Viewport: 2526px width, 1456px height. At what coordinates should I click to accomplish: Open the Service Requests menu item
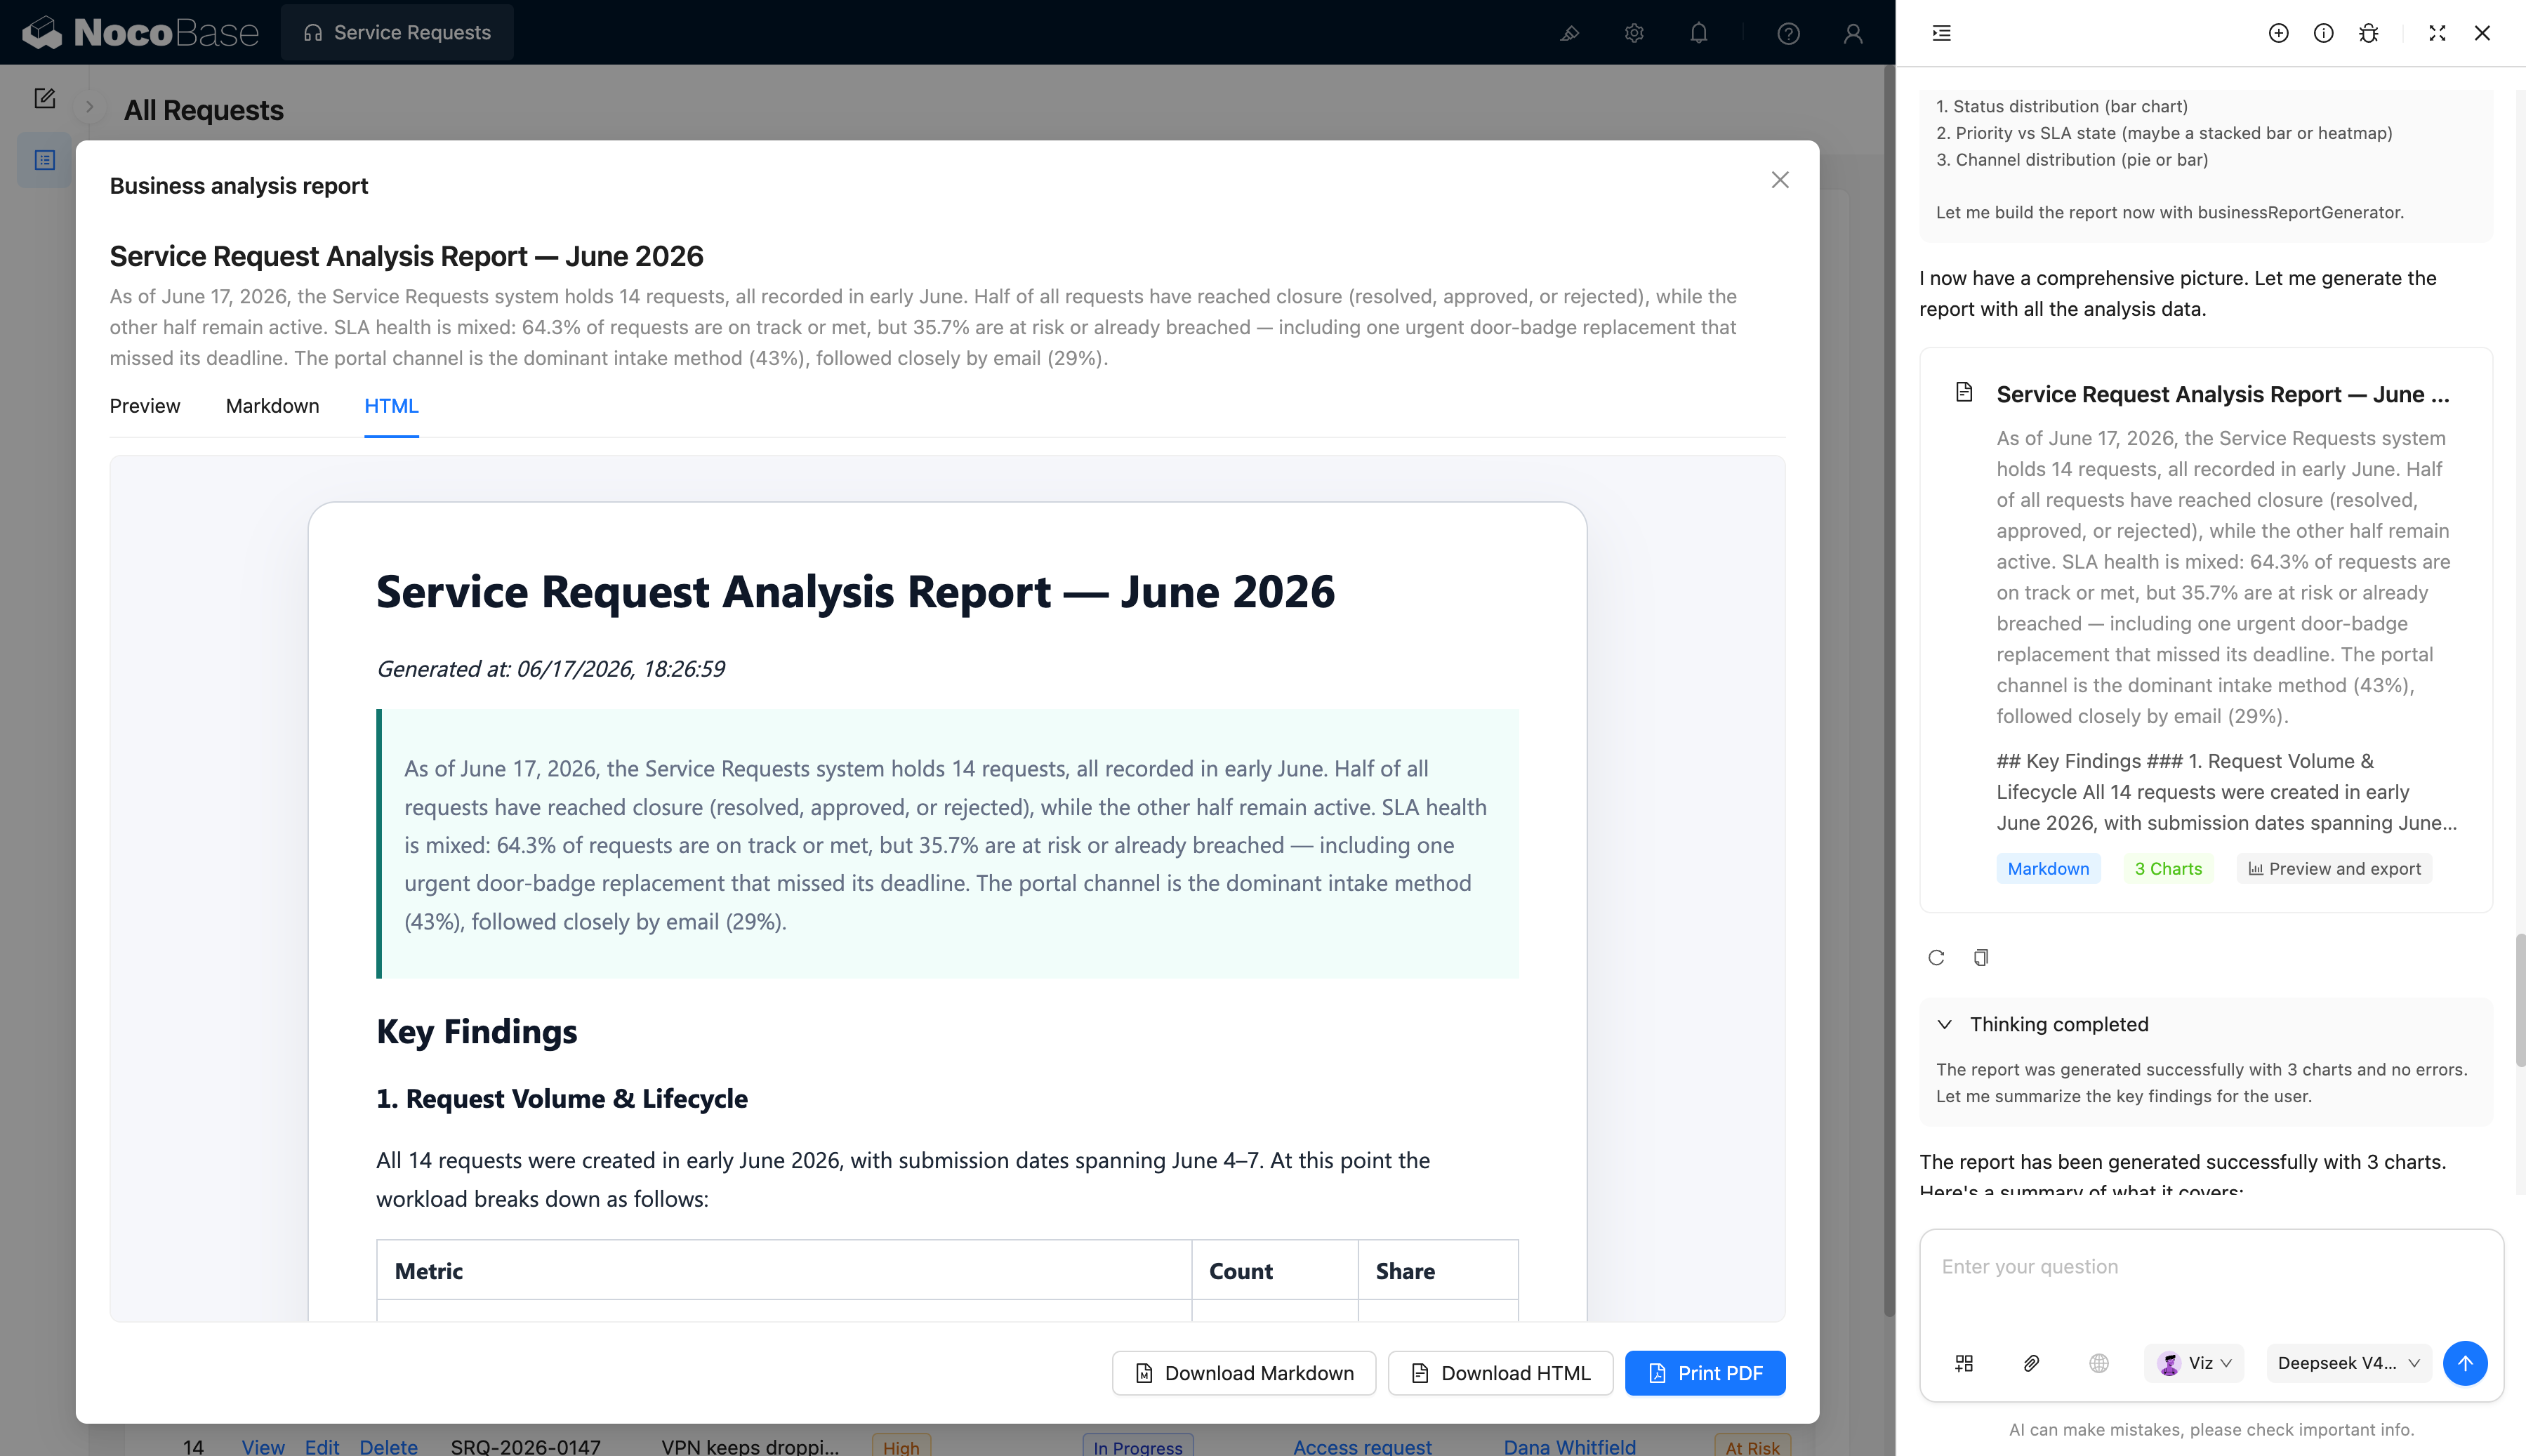click(397, 33)
